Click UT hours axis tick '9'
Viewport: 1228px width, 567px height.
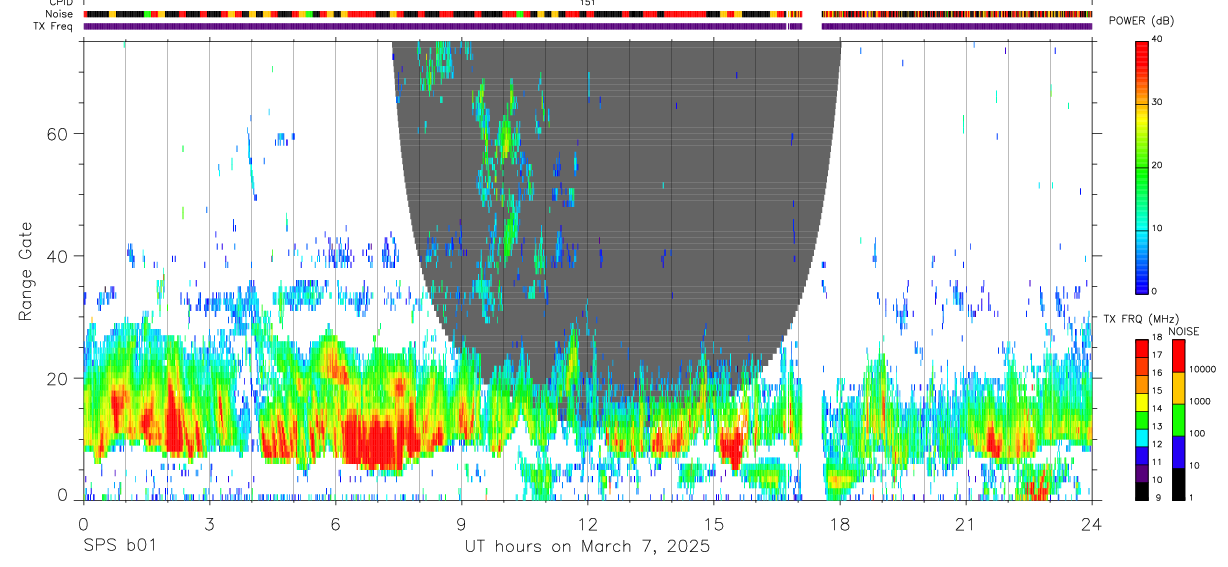click(x=461, y=523)
